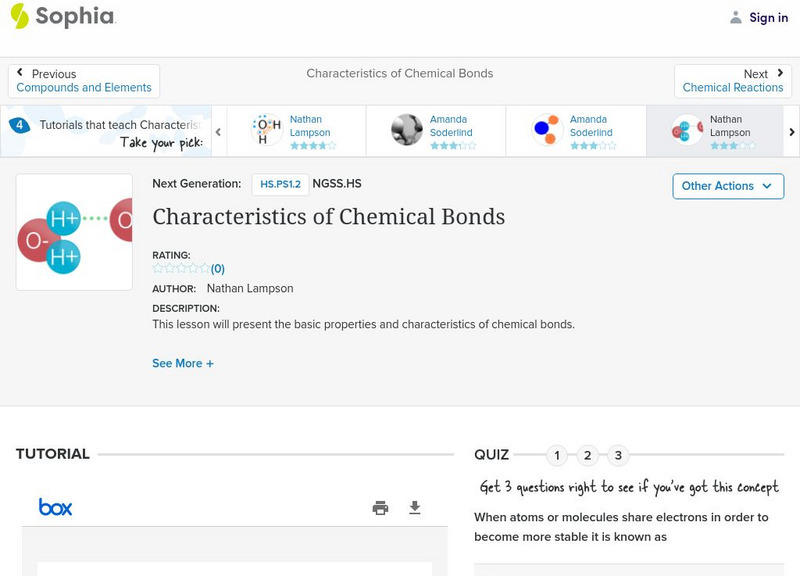Image resolution: width=800 pixels, height=576 pixels.
Task: Select quiz question 3 step
Action: [618, 456]
